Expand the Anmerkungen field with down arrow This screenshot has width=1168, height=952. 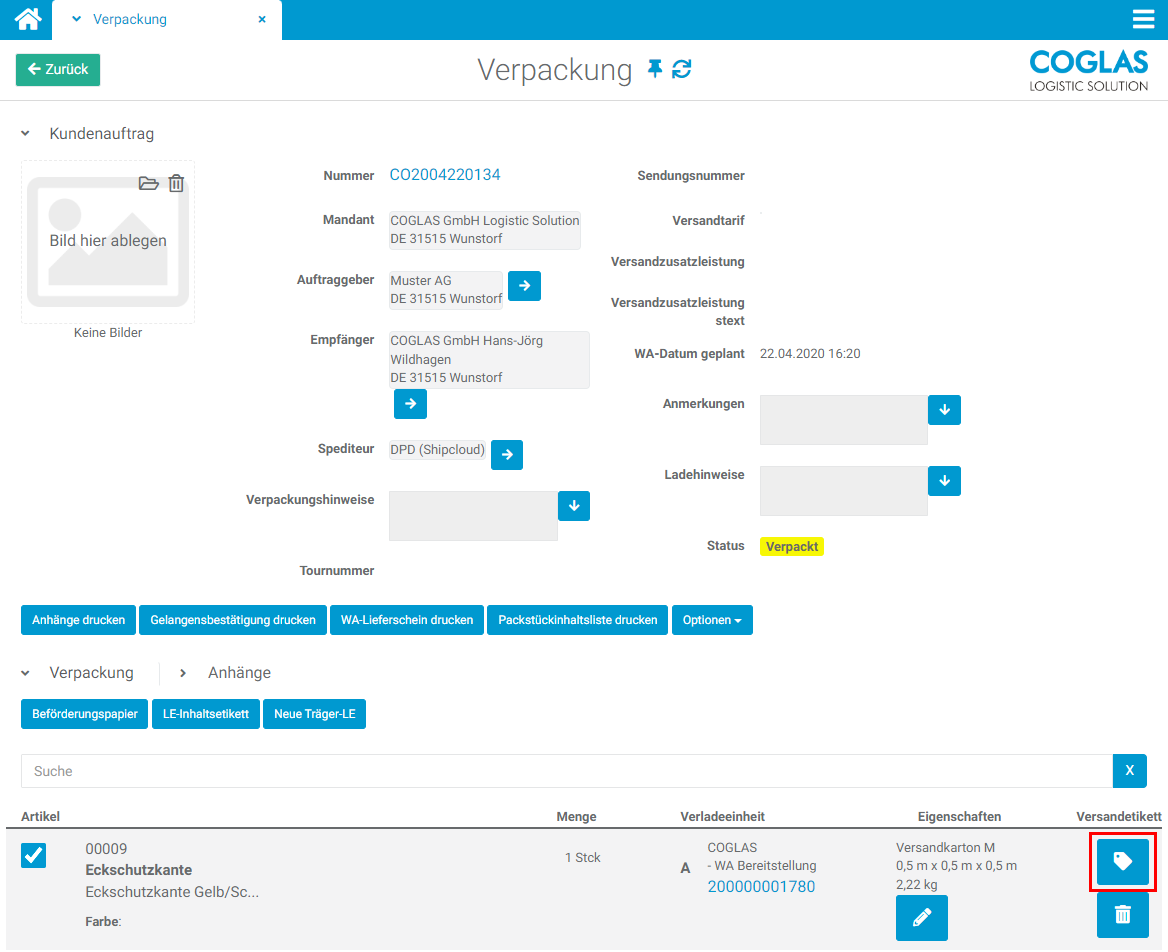coord(944,410)
